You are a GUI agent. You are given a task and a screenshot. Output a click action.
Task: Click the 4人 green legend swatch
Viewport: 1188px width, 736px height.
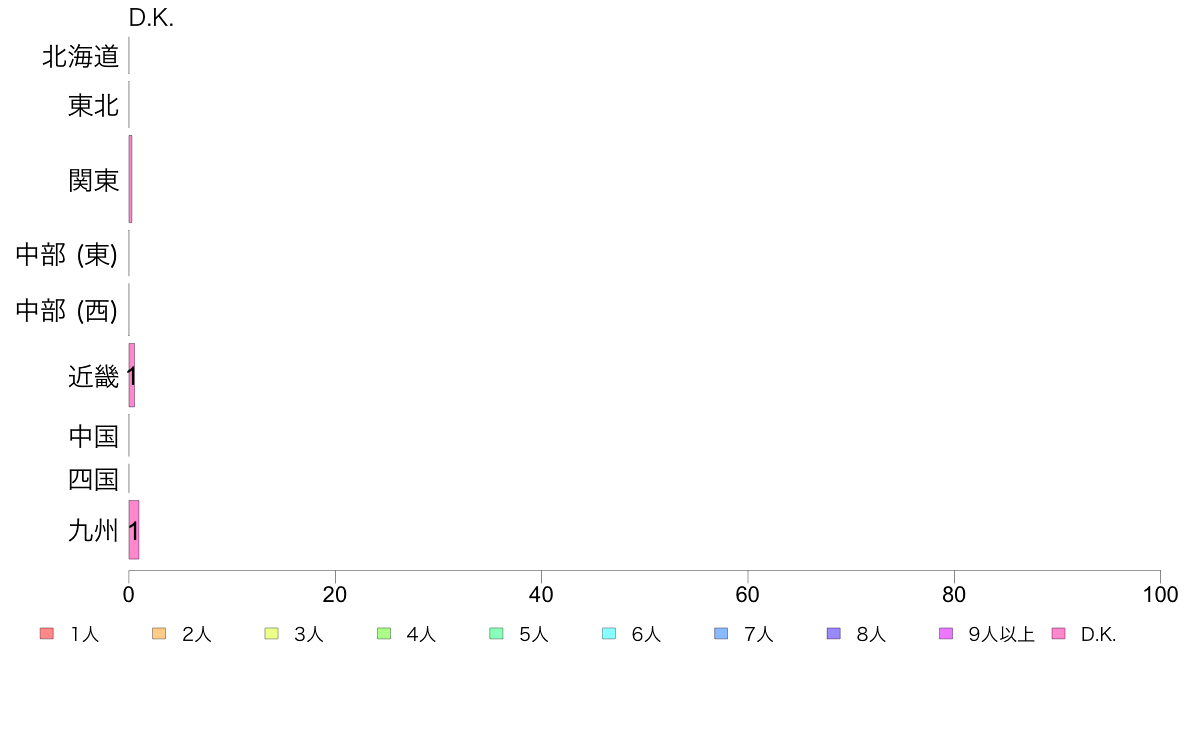coord(384,634)
